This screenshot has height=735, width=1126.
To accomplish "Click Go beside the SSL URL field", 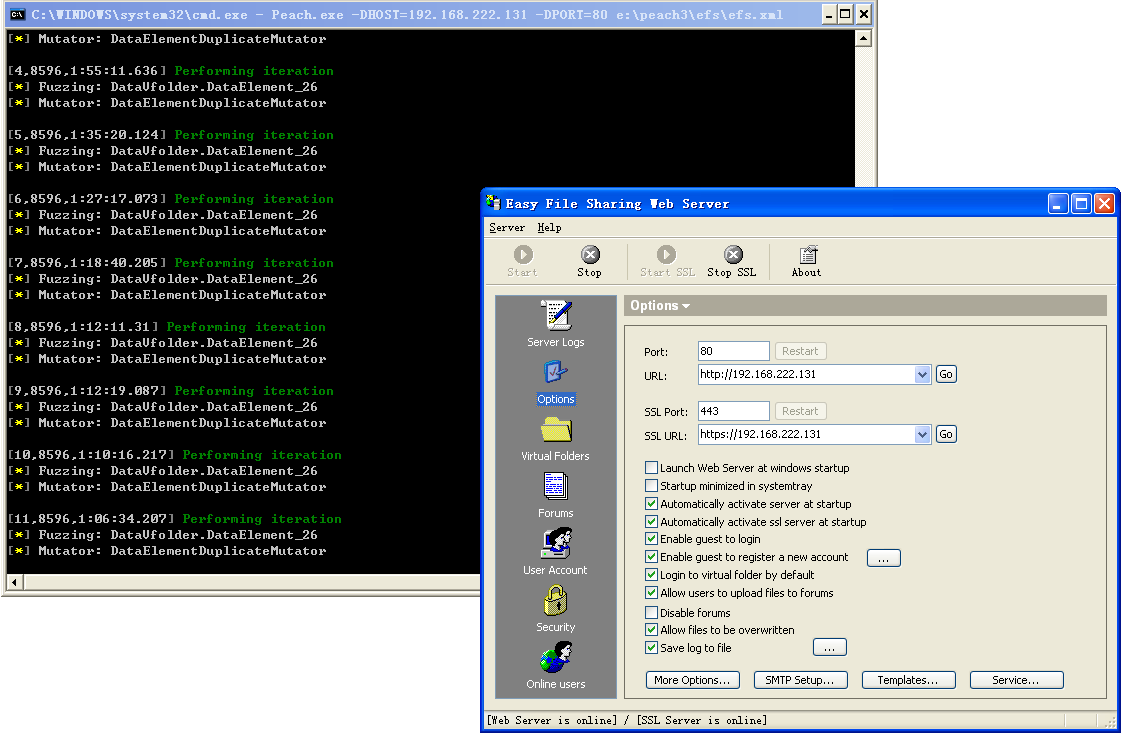I will click(946, 434).
